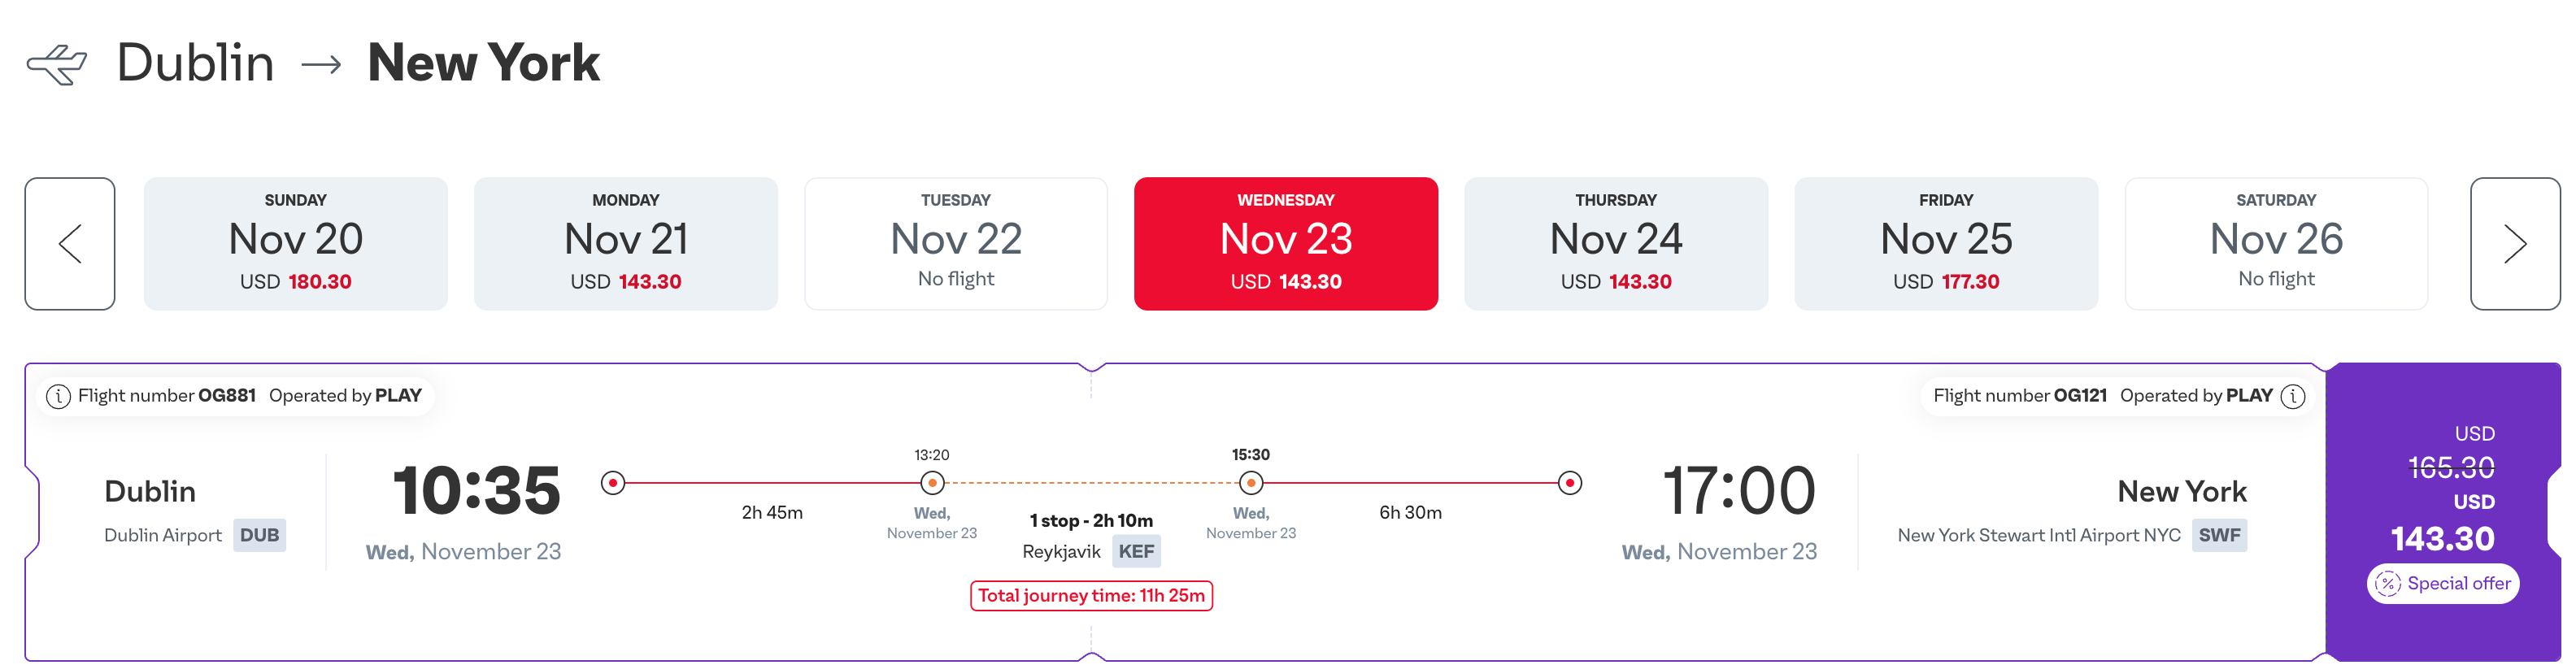This screenshot has height=665, width=2576.
Task: Click the 13:20 Reykjavik arrival marker
Action: pyautogui.click(x=932, y=483)
